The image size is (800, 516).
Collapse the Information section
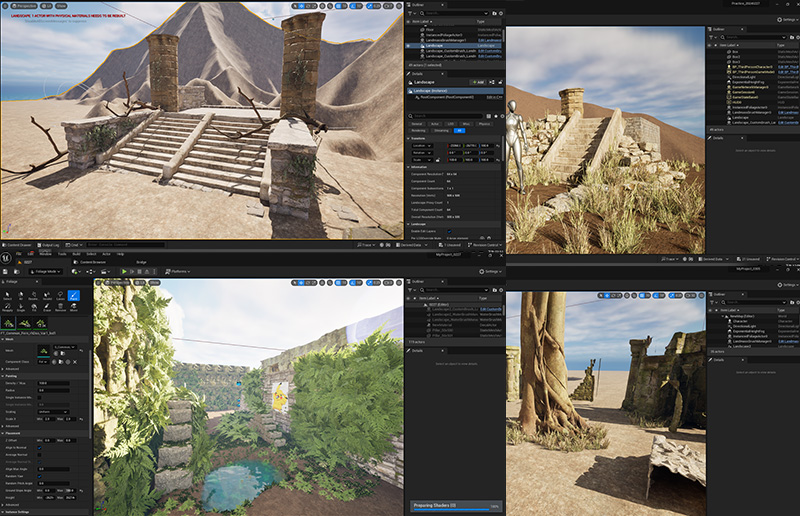coord(408,167)
